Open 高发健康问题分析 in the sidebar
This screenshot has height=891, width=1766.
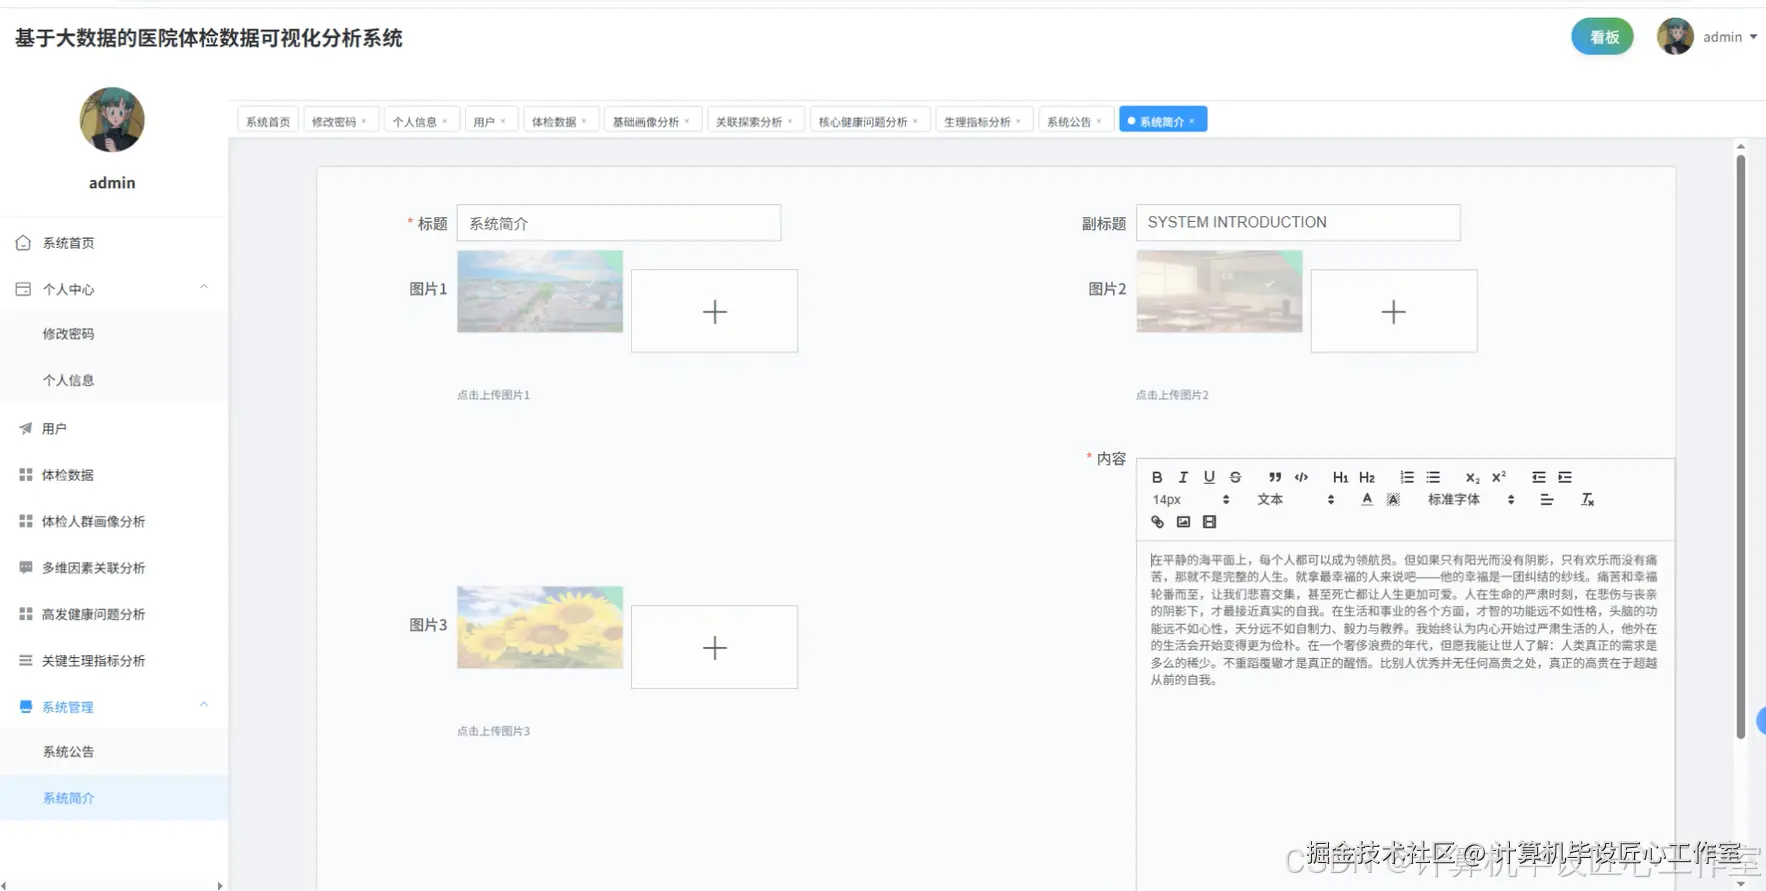pyautogui.click(x=114, y=614)
